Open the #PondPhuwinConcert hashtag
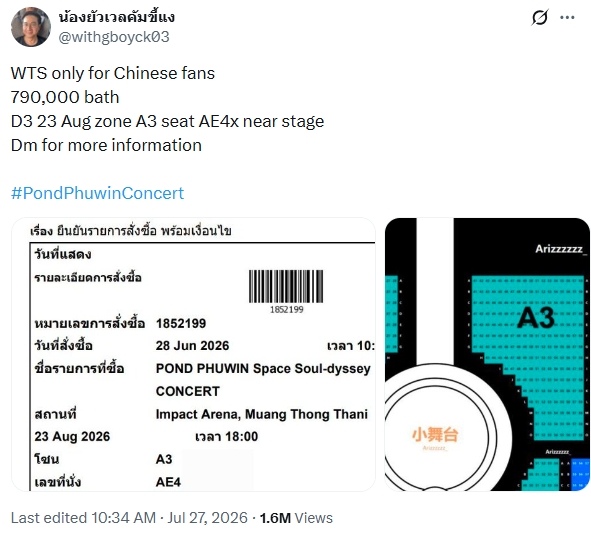The height and width of the screenshot is (539, 591). pyautogui.click(x=97, y=193)
